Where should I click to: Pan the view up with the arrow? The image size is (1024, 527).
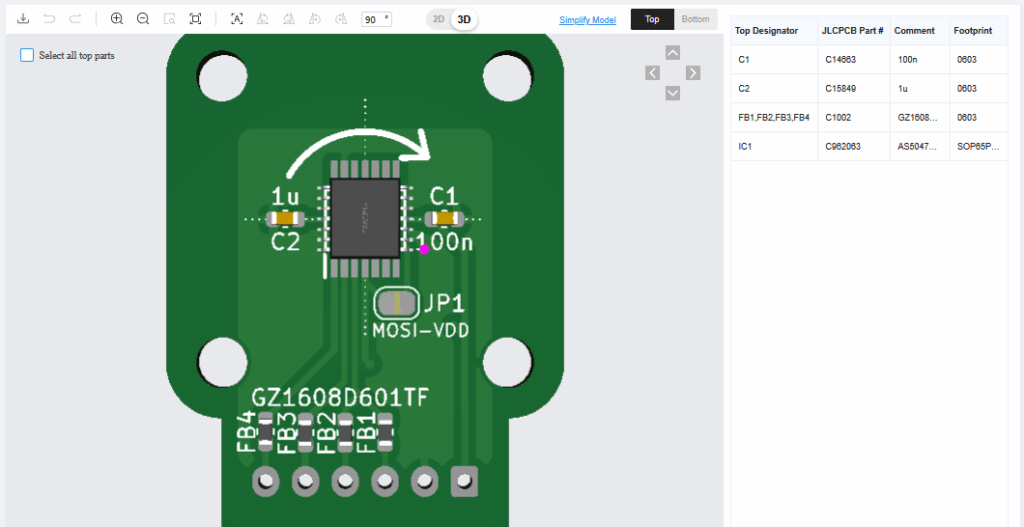click(673, 53)
